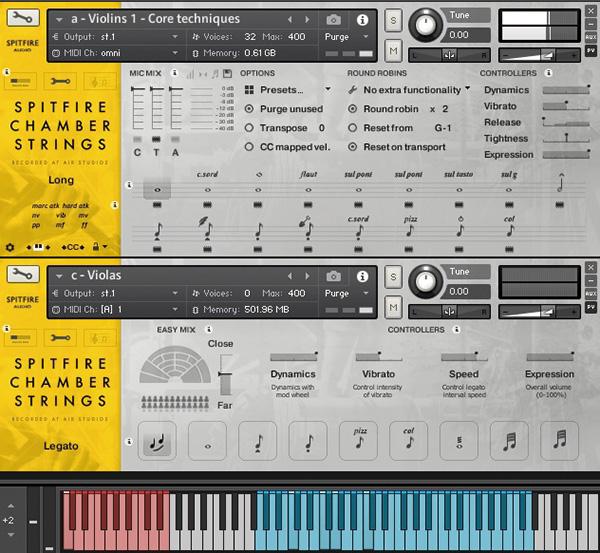This screenshot has width=600, height=553.
Task: Click the Tune knob for Violas
Action: [425, 282]
